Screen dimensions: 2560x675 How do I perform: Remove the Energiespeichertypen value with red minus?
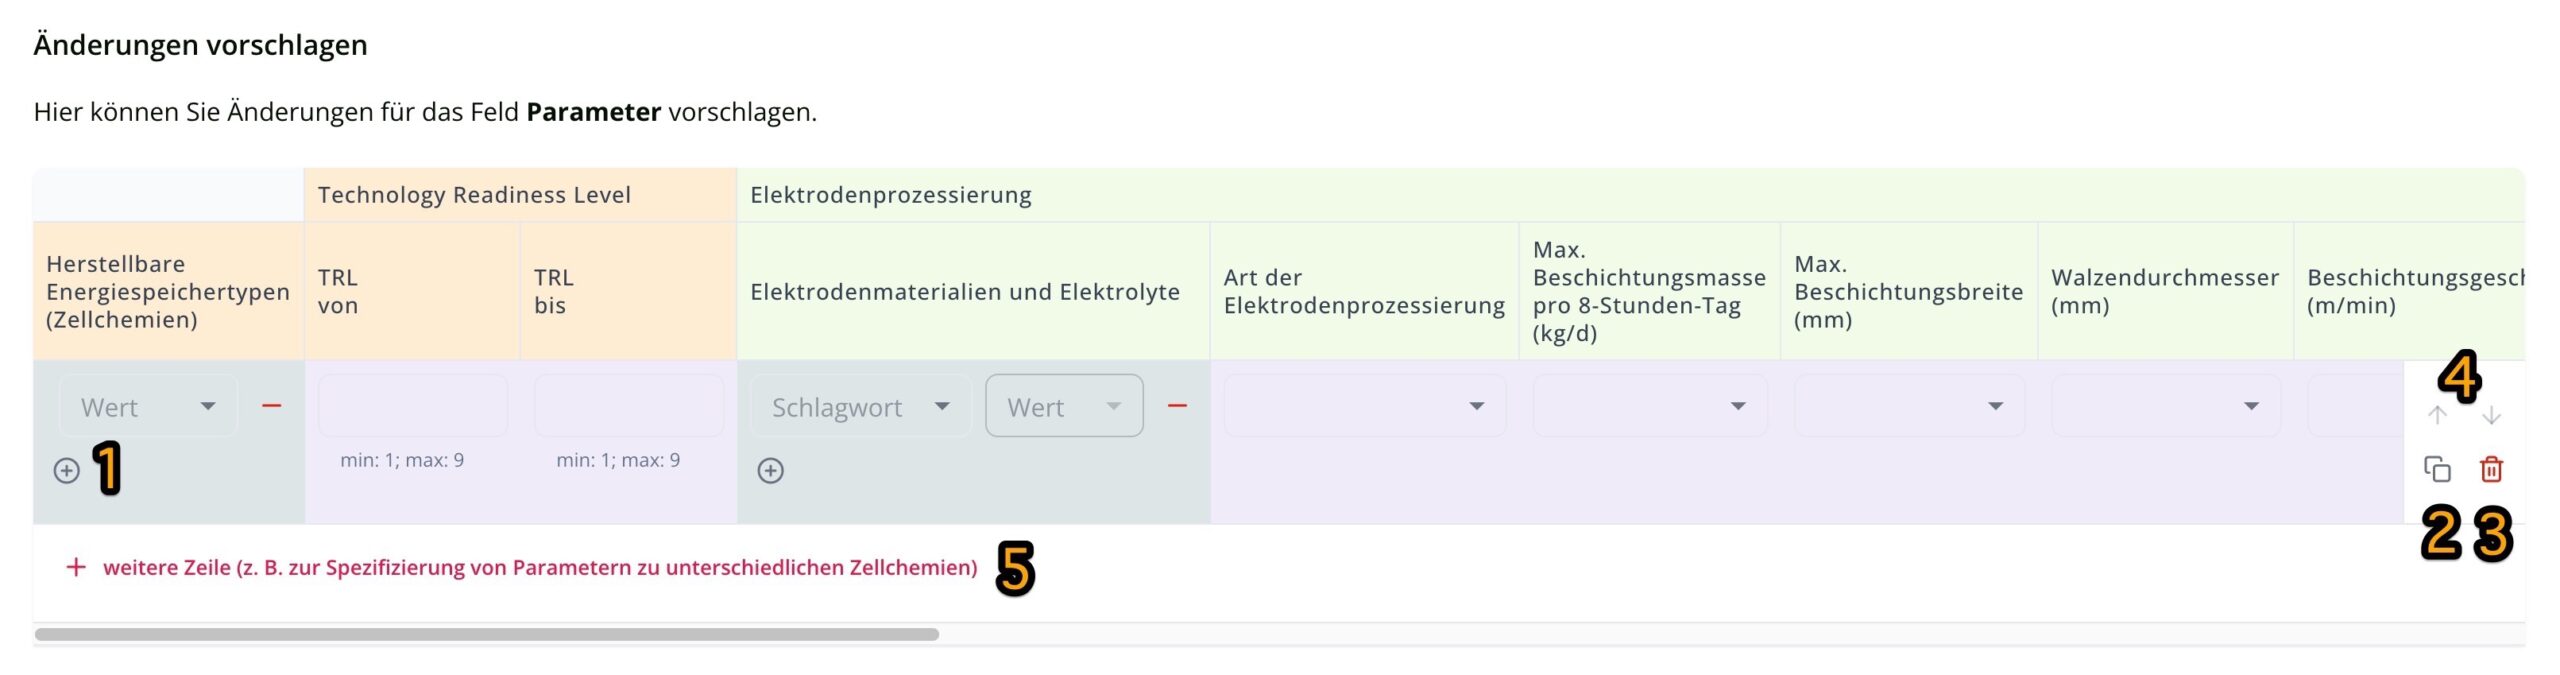point(271,405)
